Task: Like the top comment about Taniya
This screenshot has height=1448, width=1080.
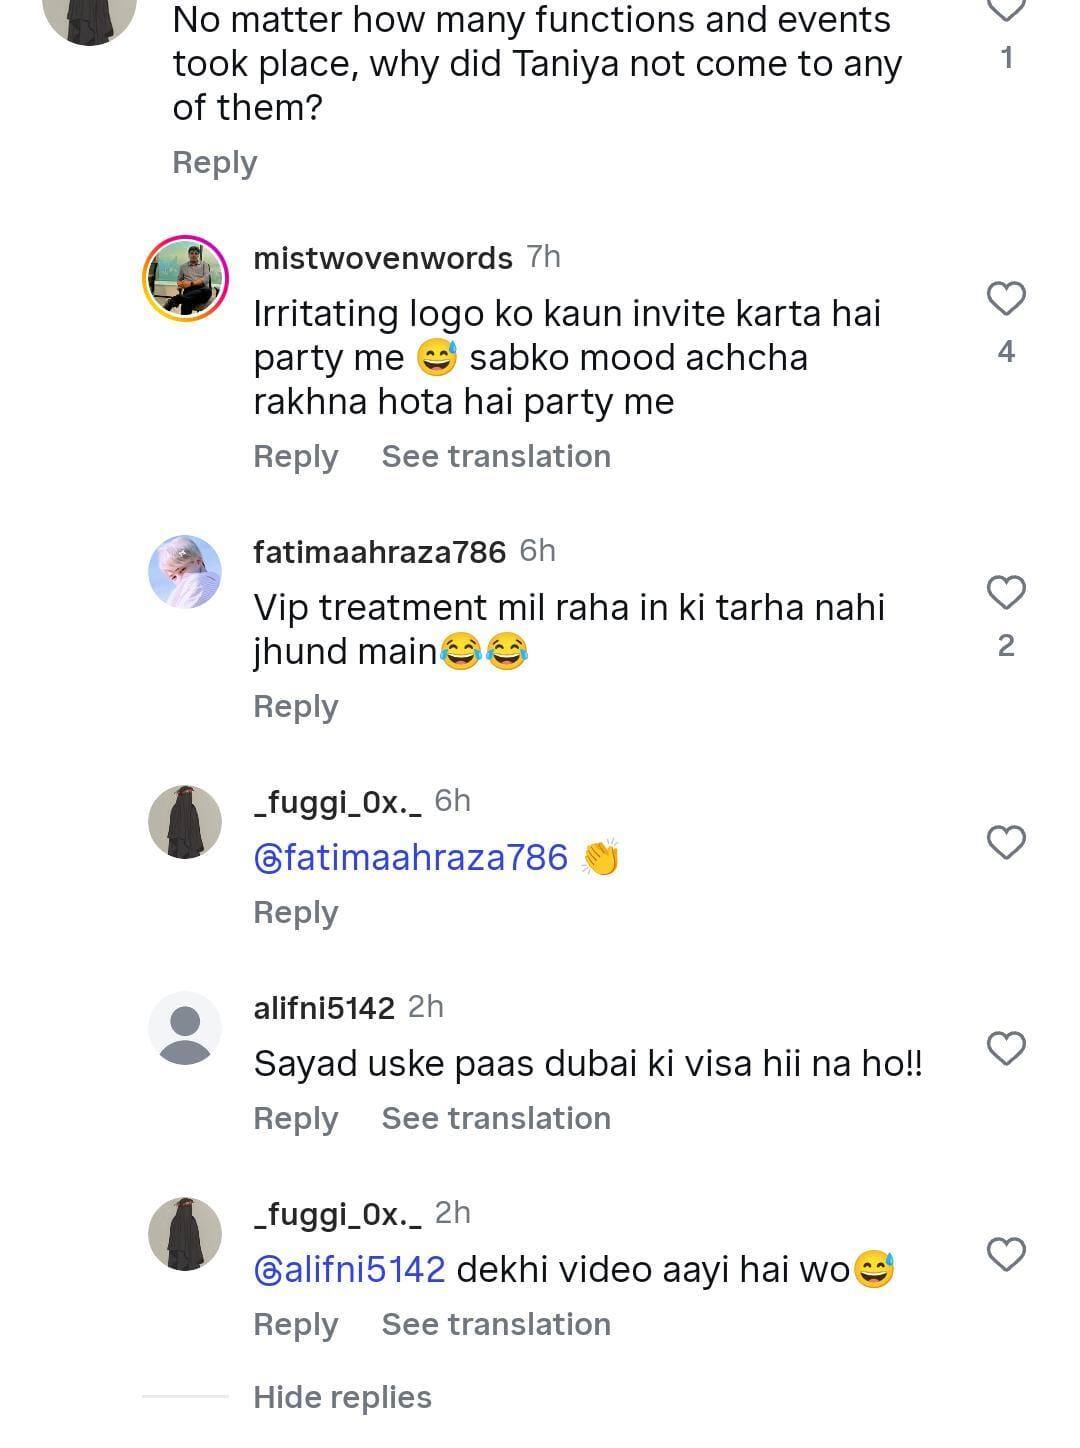Action: click(x=1005, y=8)
